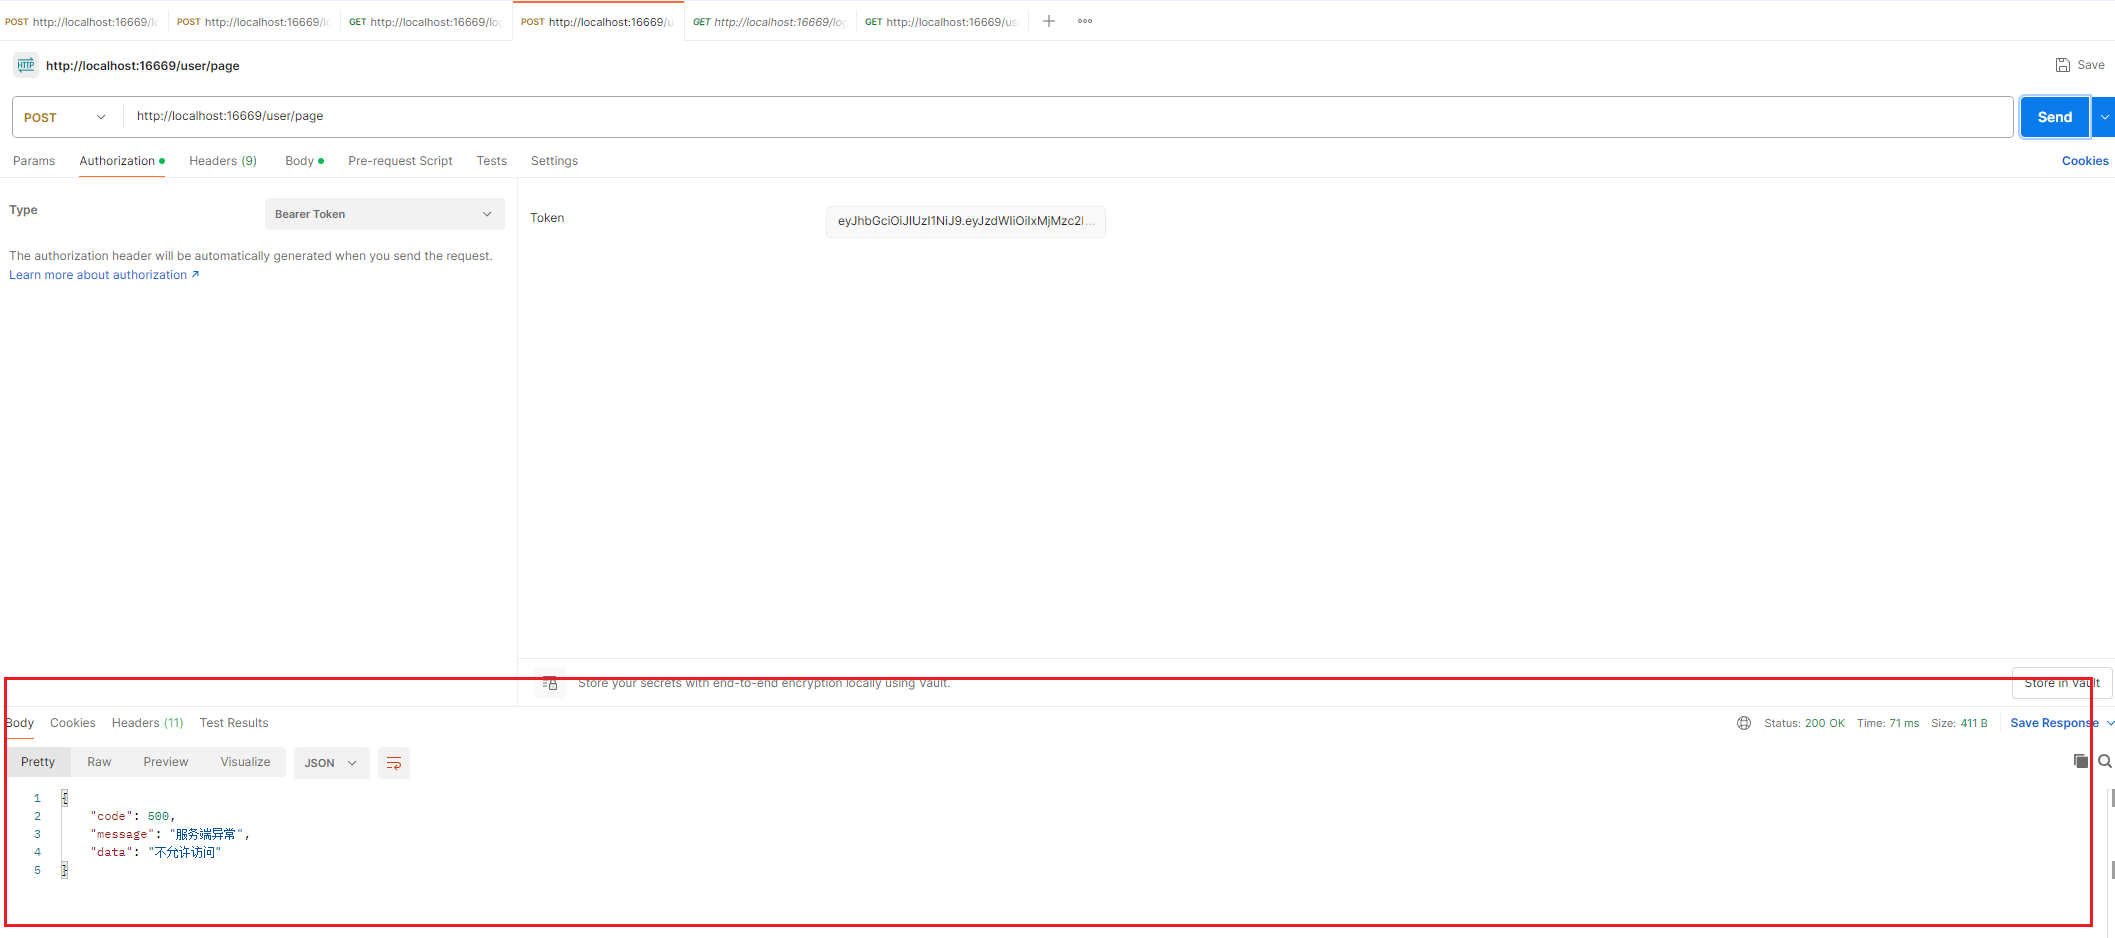The width and height of the screenshot is (2115, 938).
Task: Click the Send button
Action: [2053, 116]
